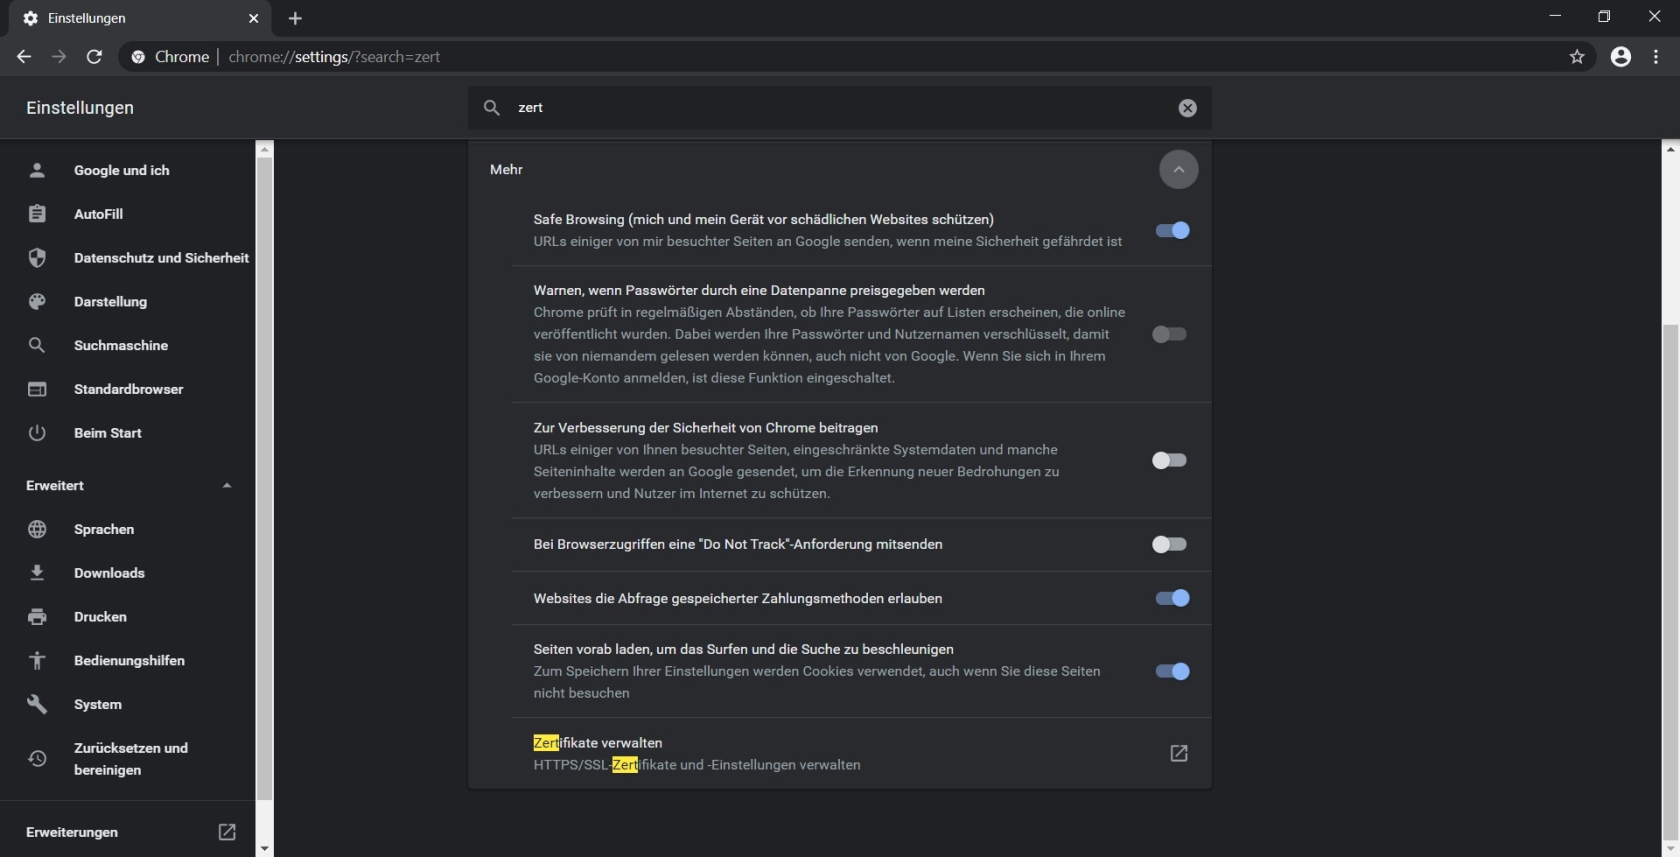Click the System wrench icon
1680x857 pixels.
[37, 704]
